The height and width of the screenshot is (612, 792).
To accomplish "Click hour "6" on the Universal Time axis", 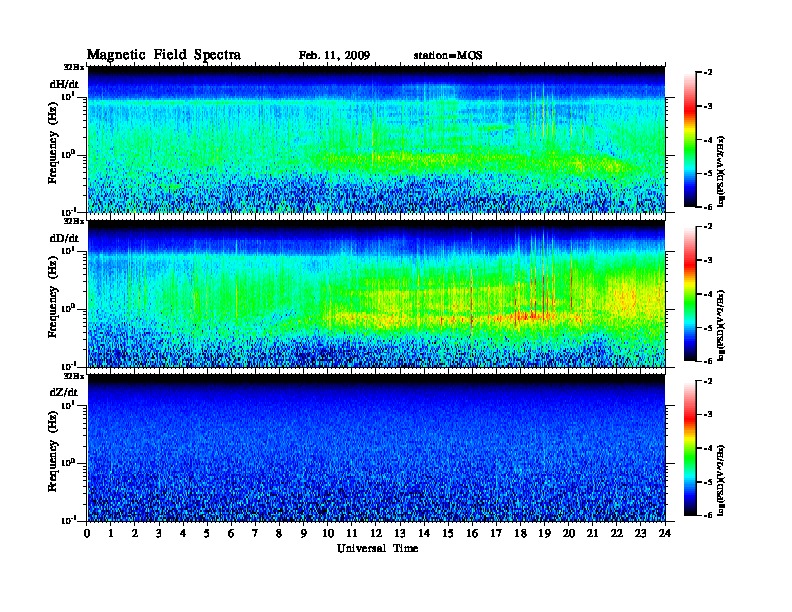I will point(231,533).
